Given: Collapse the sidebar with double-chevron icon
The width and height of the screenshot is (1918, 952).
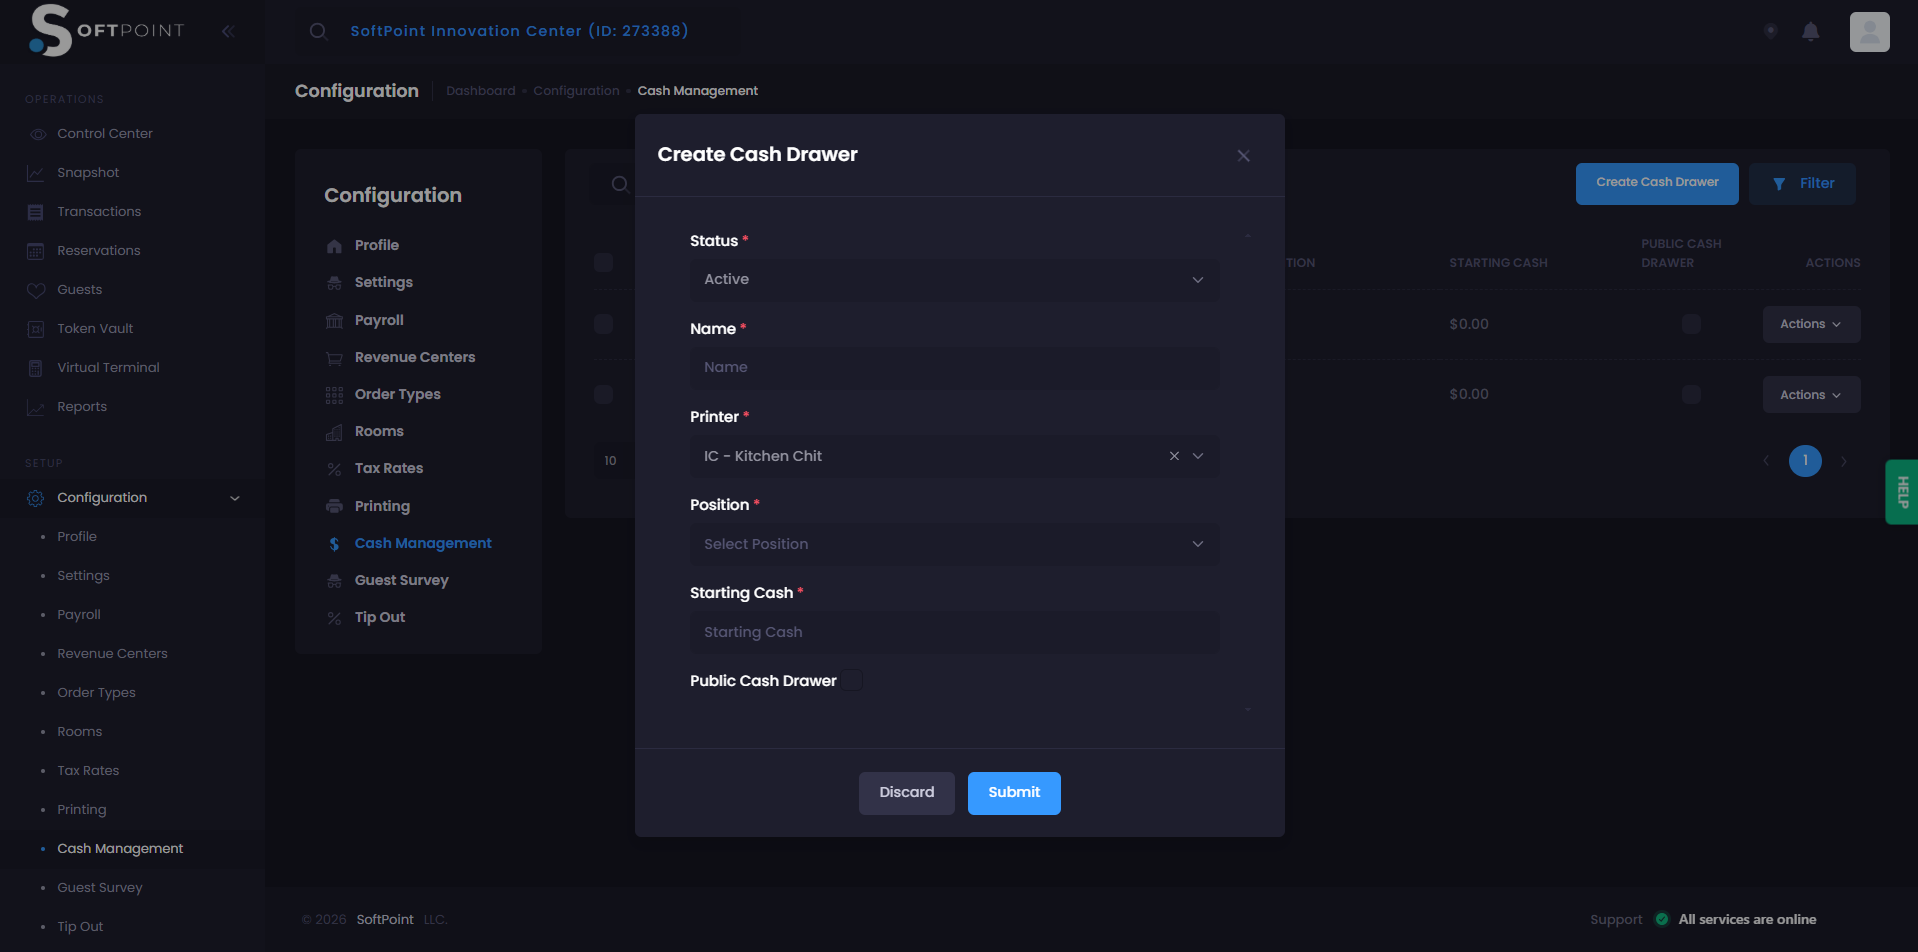Looking at the screenshot, I should [x=228, y=32].
